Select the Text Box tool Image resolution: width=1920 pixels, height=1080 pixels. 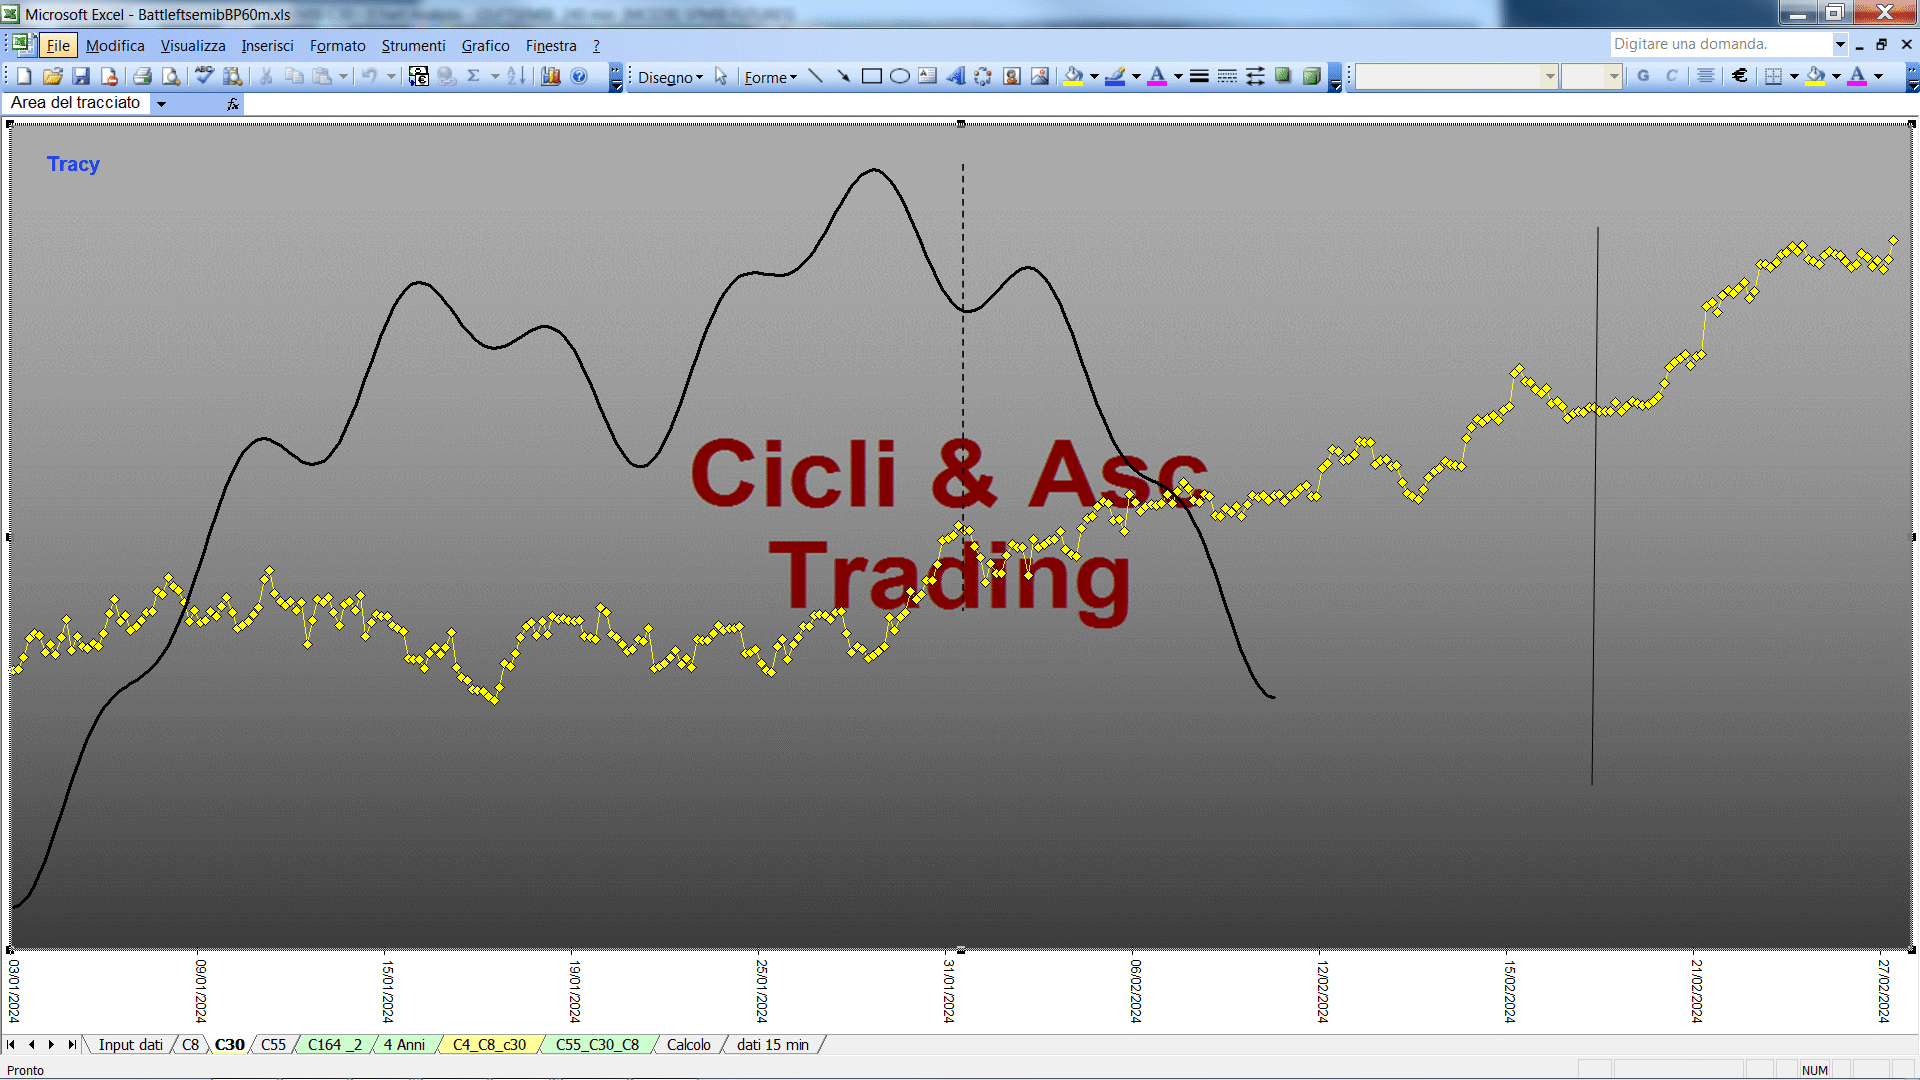(927, 76)
